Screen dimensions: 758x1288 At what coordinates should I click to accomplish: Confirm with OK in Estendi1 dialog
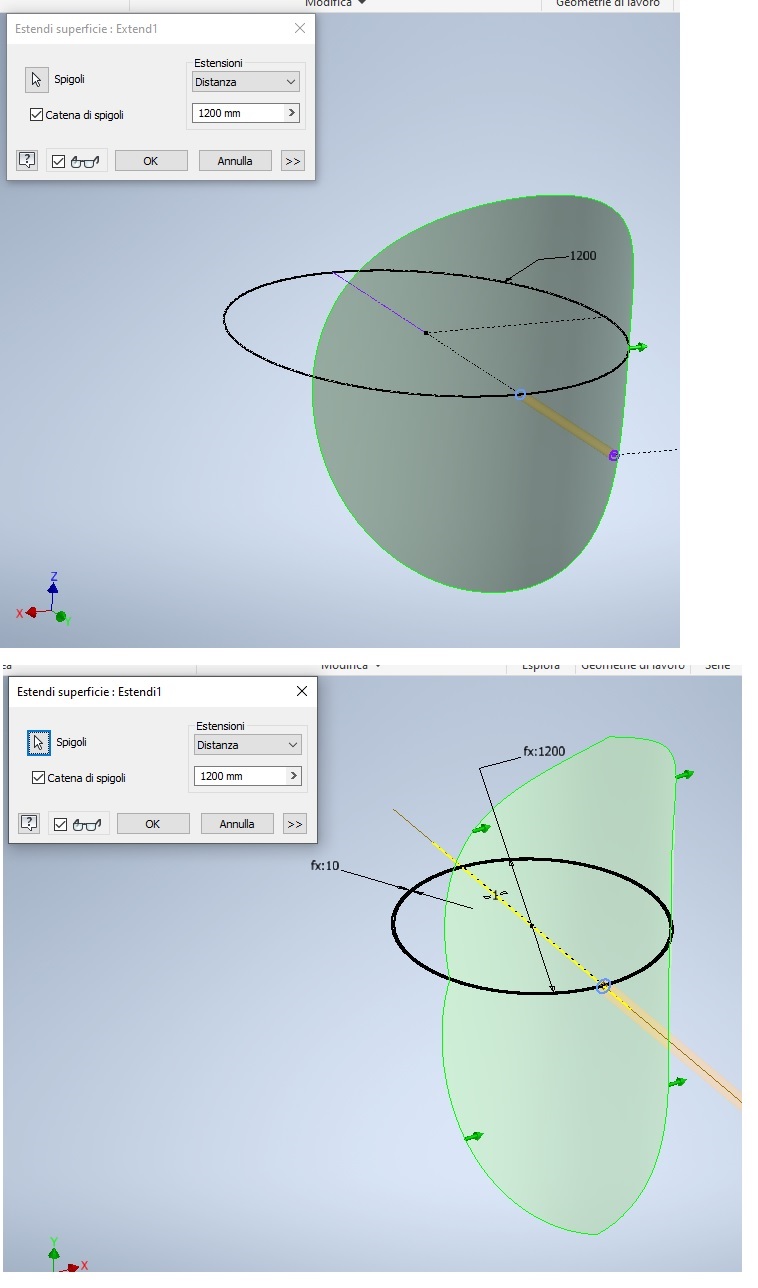[x=153, y=824]
